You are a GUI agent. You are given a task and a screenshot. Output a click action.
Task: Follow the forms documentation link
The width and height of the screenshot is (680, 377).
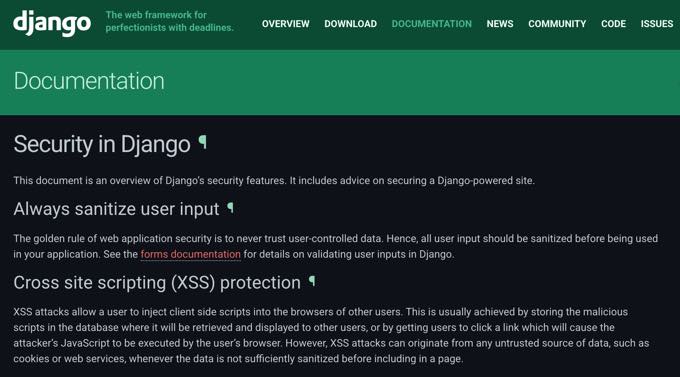tap(190, 254)
